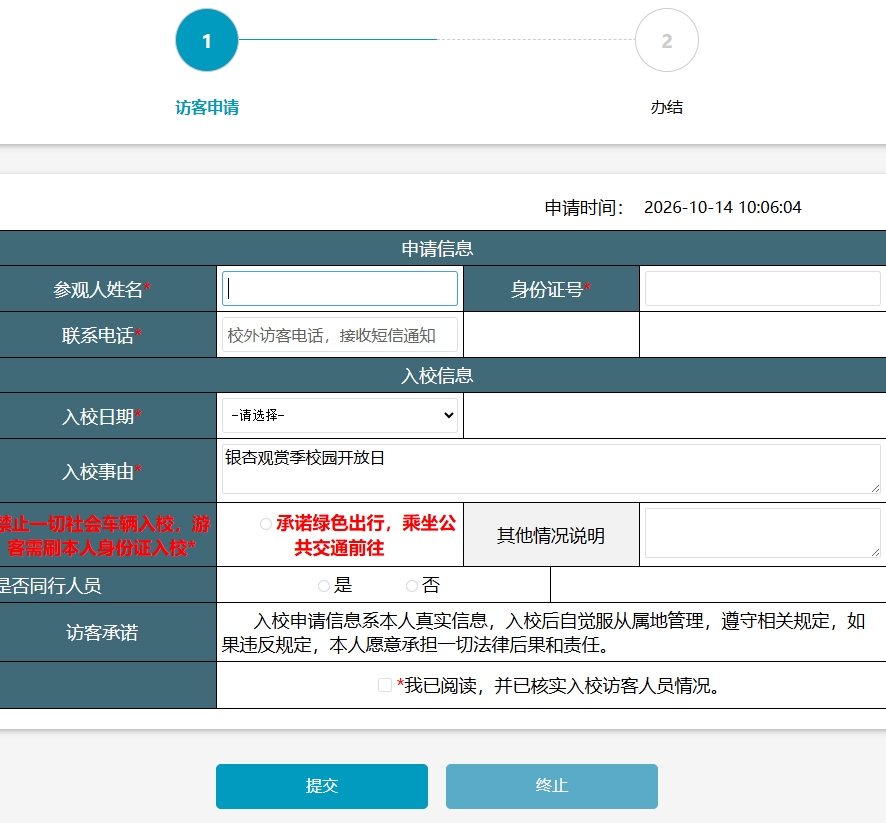This screenshot has width=886, height=823.
Task: Click the 访客承诺 row label
Action: (x=102, y=633)
